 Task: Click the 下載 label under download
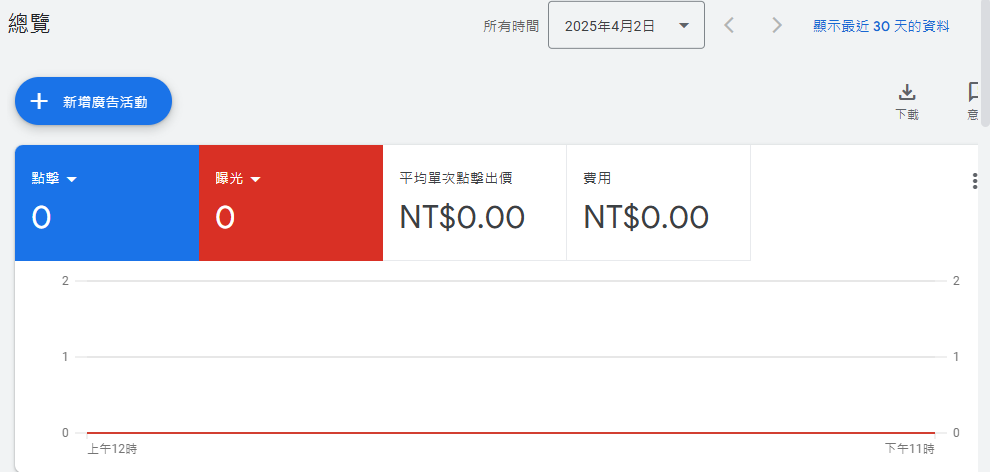tap(907, 115)
